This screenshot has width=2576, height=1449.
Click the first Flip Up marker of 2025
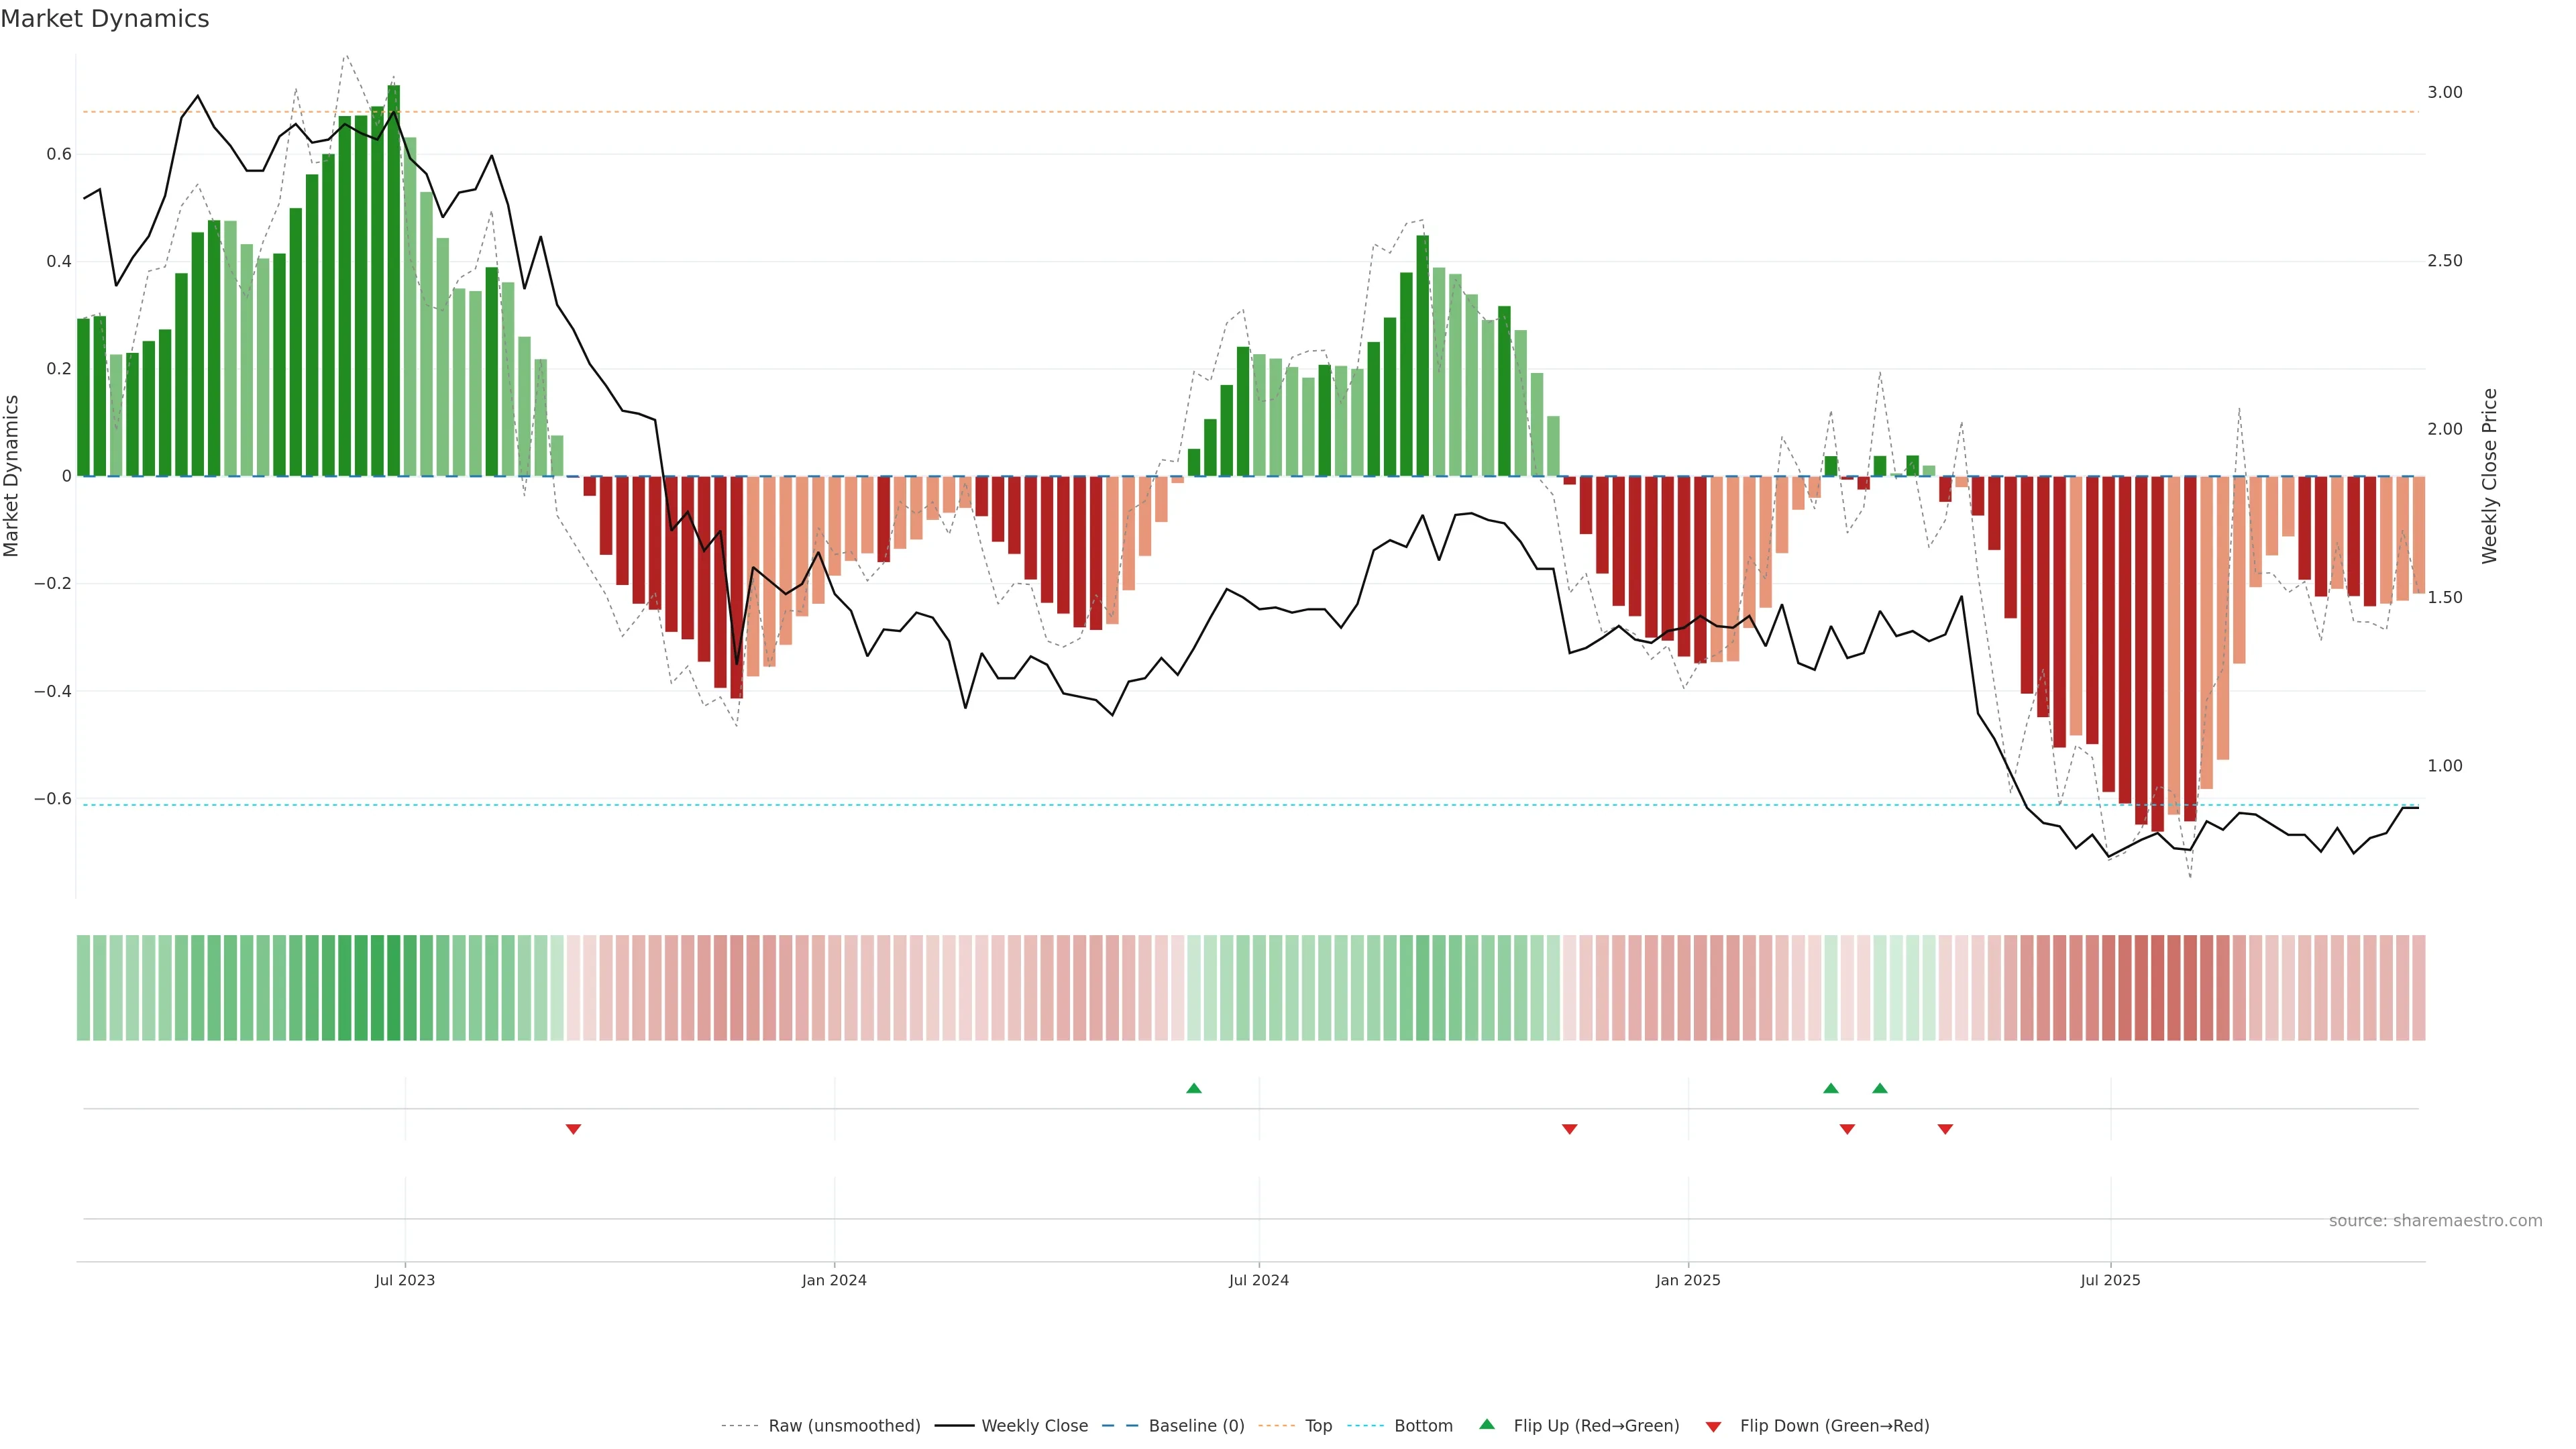click(x=1831, y=1088)
